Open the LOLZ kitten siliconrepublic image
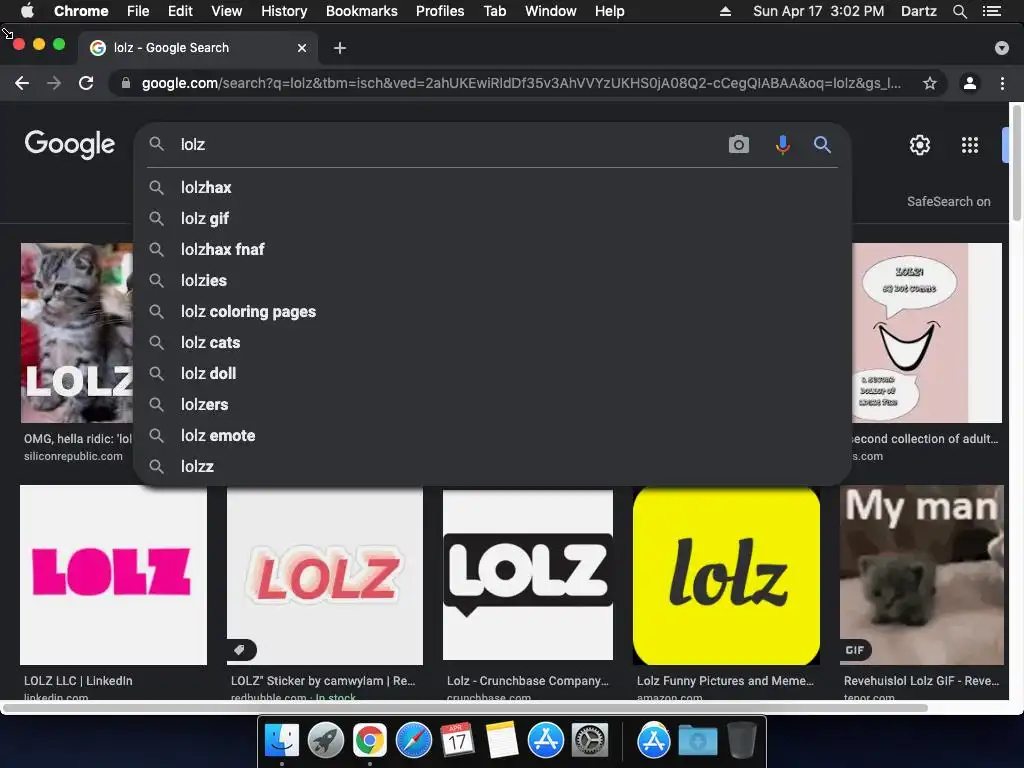The image size is (1024, 768). (x=77, y=333)
